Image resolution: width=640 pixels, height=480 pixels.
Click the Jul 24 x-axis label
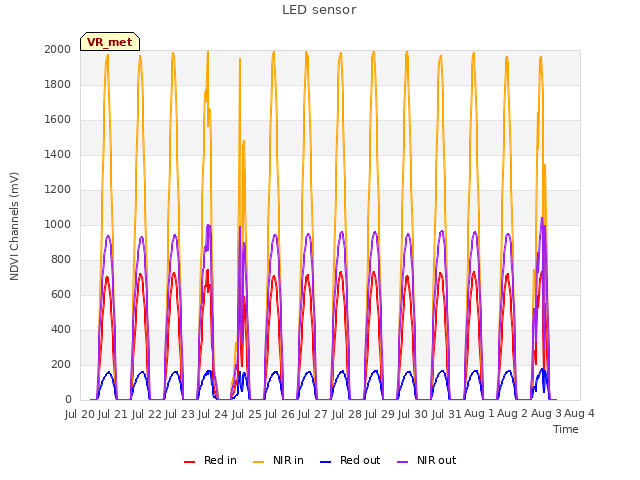(x=213, y=414)
